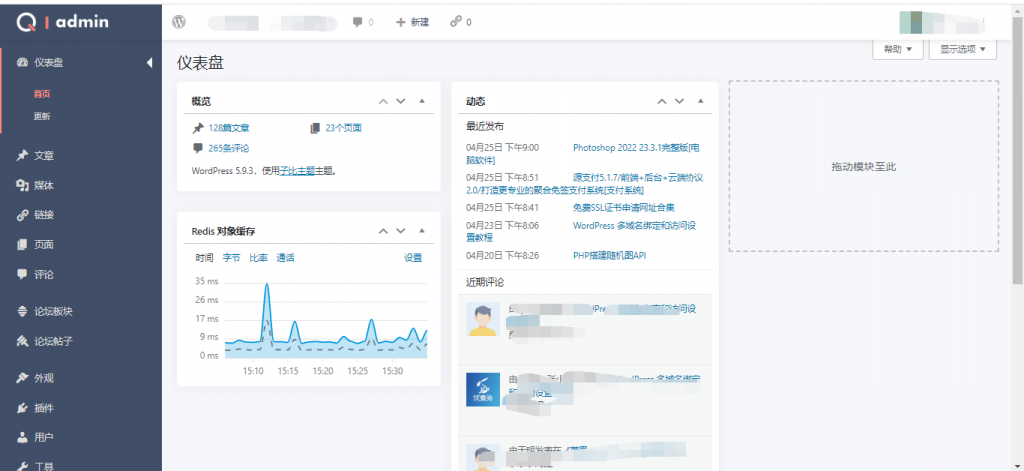Screen dimensions: 1024x471
Task: Click the 页面 pages icon in sidebar
Action: pyautogui.click(x=22, y=245)
